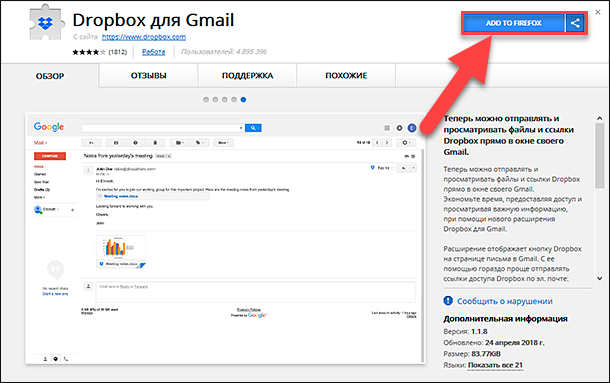Open the ПОХОЖИЕ tab
The width and height of the screenshot is (610, 383).
click(x=346, y=76)
